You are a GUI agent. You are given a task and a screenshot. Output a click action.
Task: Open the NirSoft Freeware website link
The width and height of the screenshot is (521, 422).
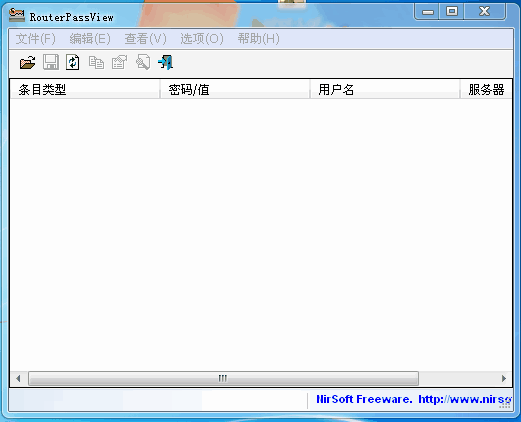tap(413, 399)
